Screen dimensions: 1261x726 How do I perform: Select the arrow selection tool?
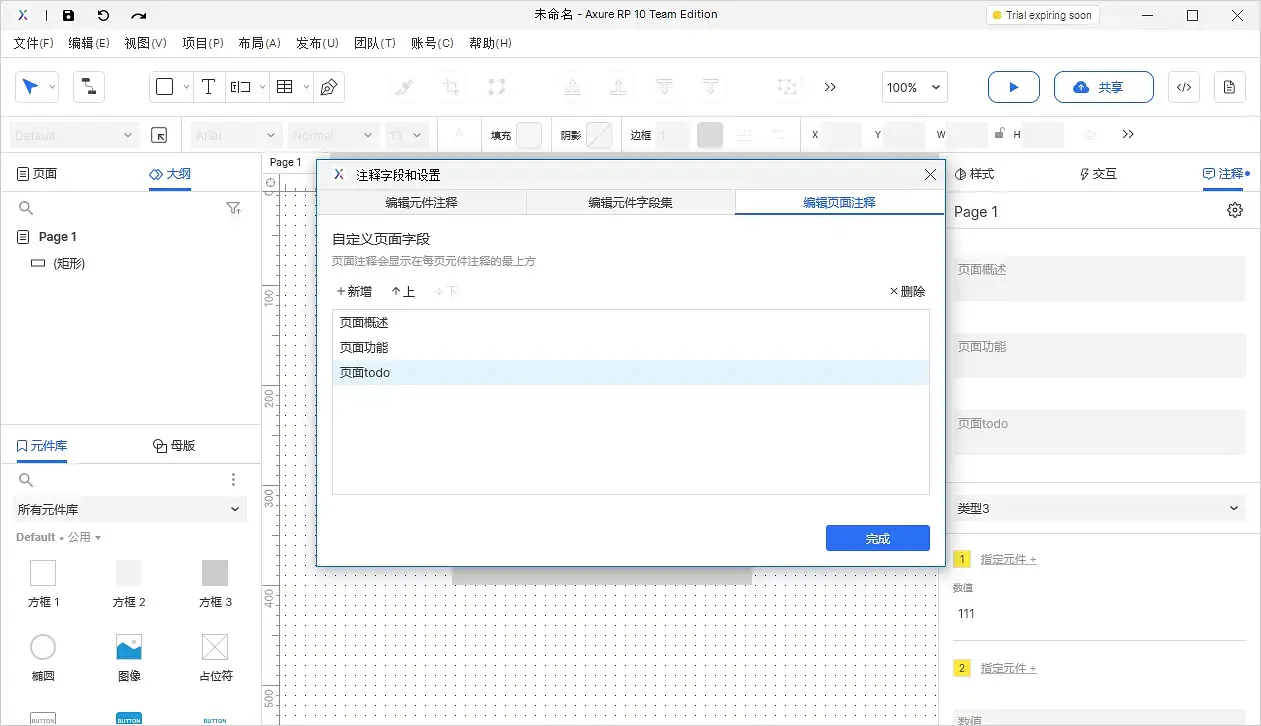30,87
